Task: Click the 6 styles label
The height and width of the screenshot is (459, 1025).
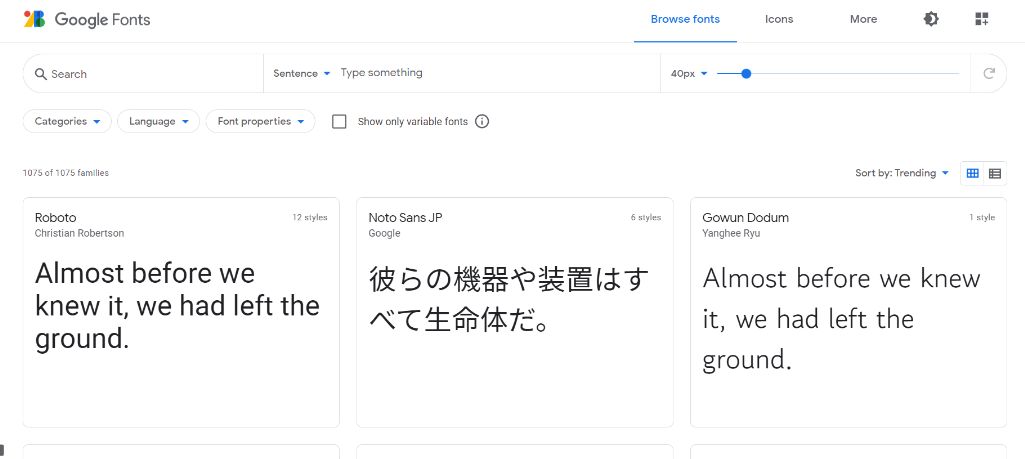Action: pos(646,218)
